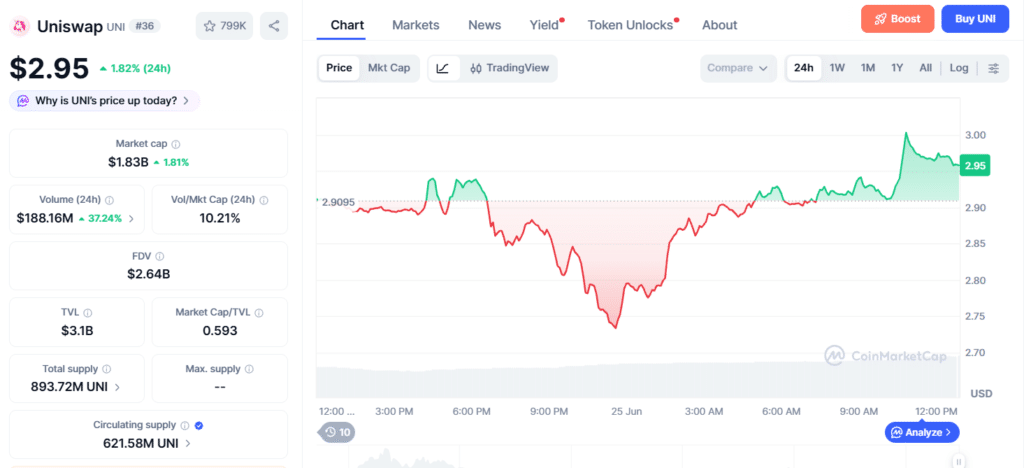The image size is (1024, 468).
Task: Click info icon beside Market Cap/TVL
Action: pyautogui.click(x=259, y=313)
